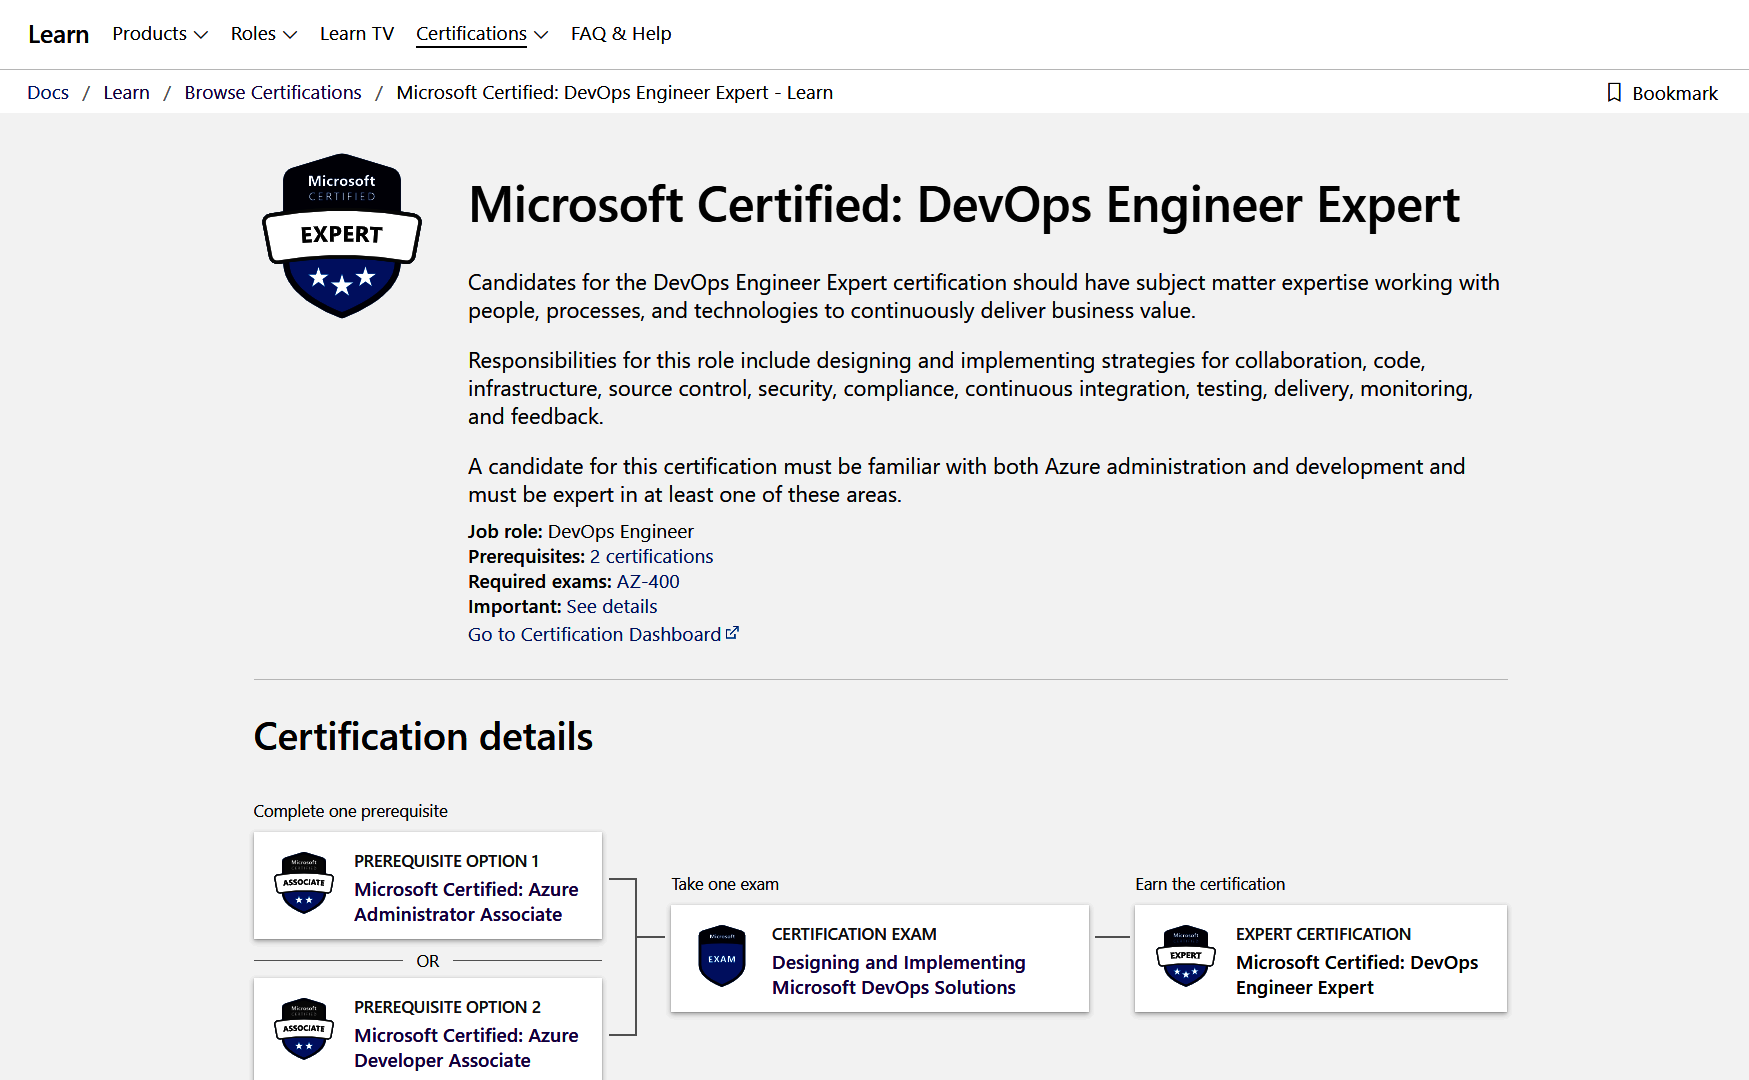
Task: Go to the Learn home logo
Action: click(x=59, y=34)
